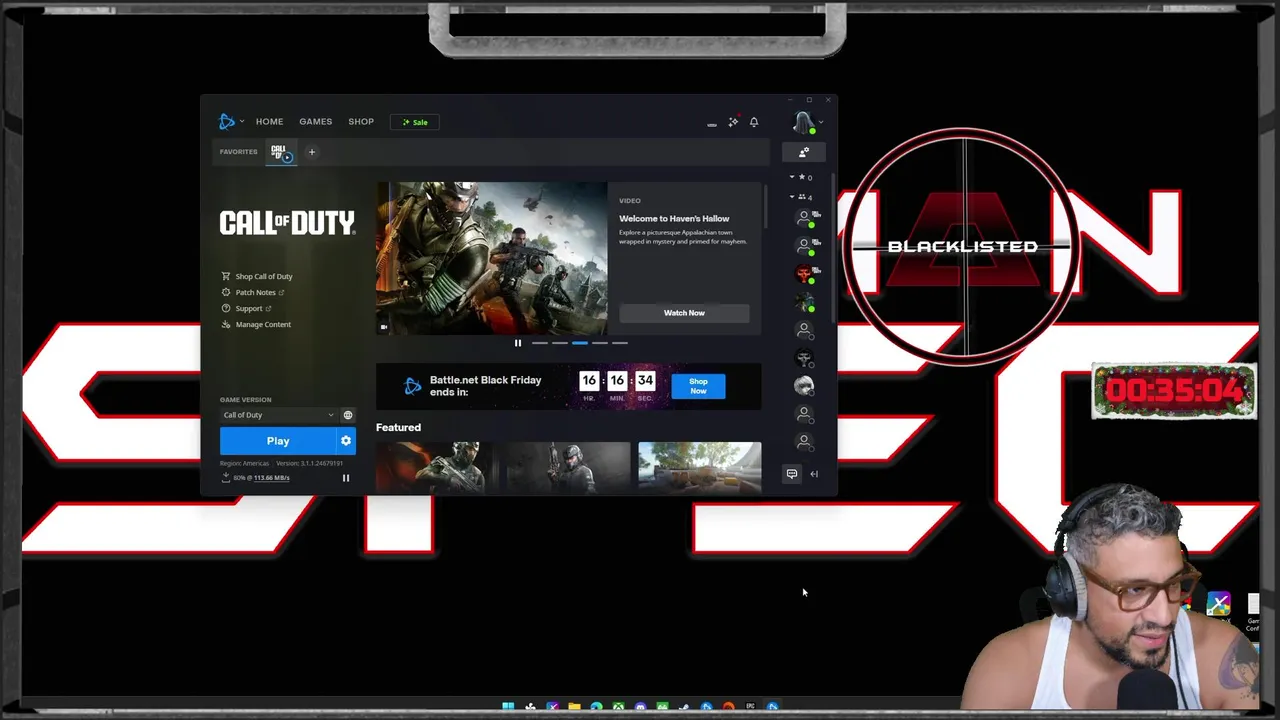Viewport: 1280px width, 720px height.
Task: Pause the download in progress
Action: pyautogui.click(x=346, y=478)
